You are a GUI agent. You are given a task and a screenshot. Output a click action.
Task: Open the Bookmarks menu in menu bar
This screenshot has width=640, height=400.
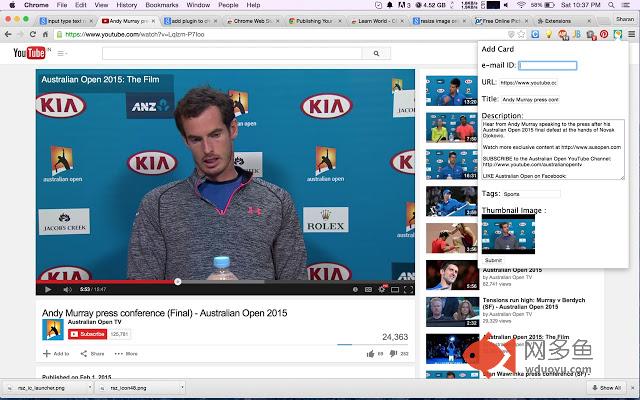pyautogui.click(x=162, y=5)
